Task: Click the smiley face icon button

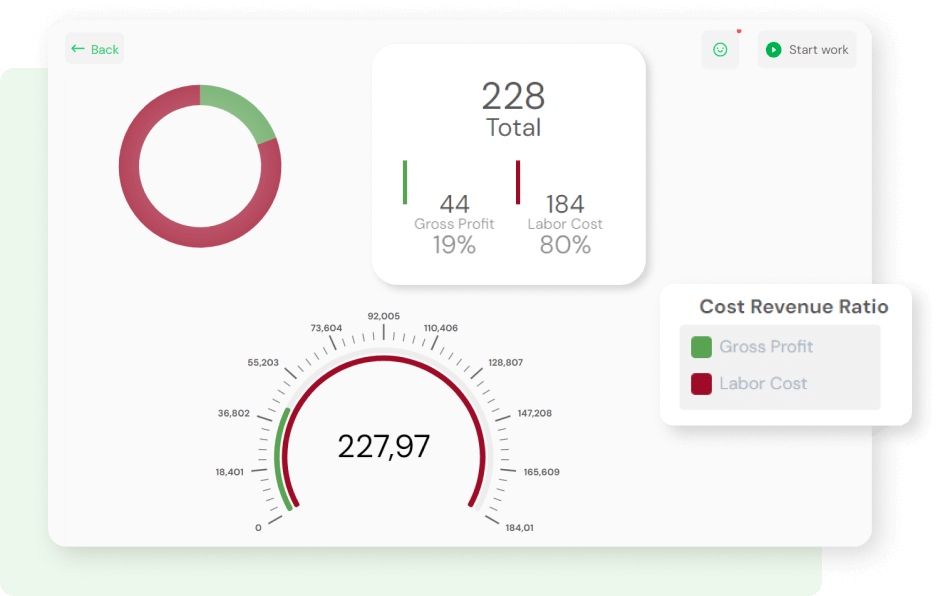Action: (x=720, y=50)
